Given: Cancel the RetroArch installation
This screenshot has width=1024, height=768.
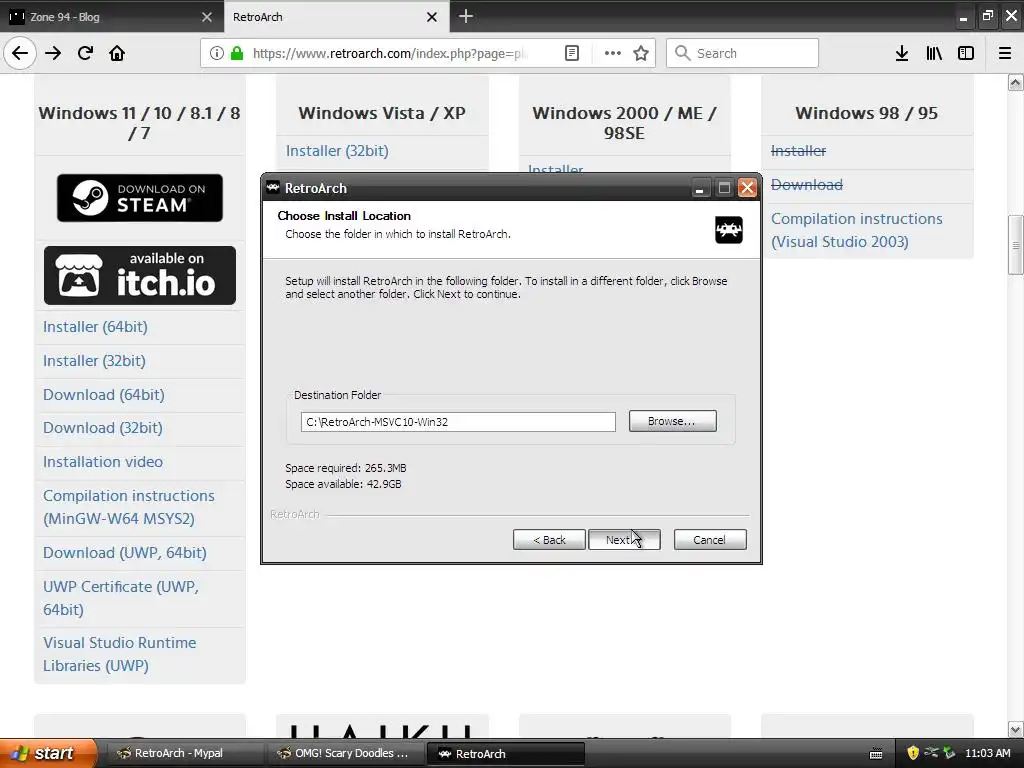Looking at the screenshot, I should (710, 539).
